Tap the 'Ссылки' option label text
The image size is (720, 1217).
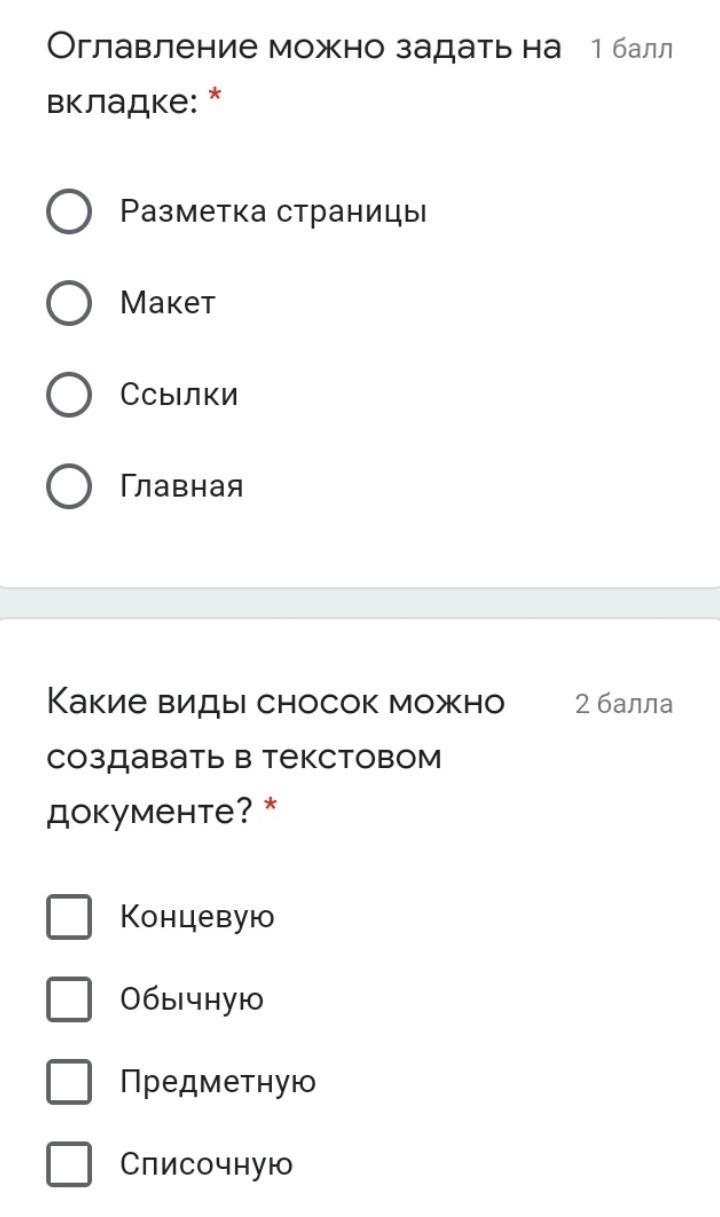[179, 395]
